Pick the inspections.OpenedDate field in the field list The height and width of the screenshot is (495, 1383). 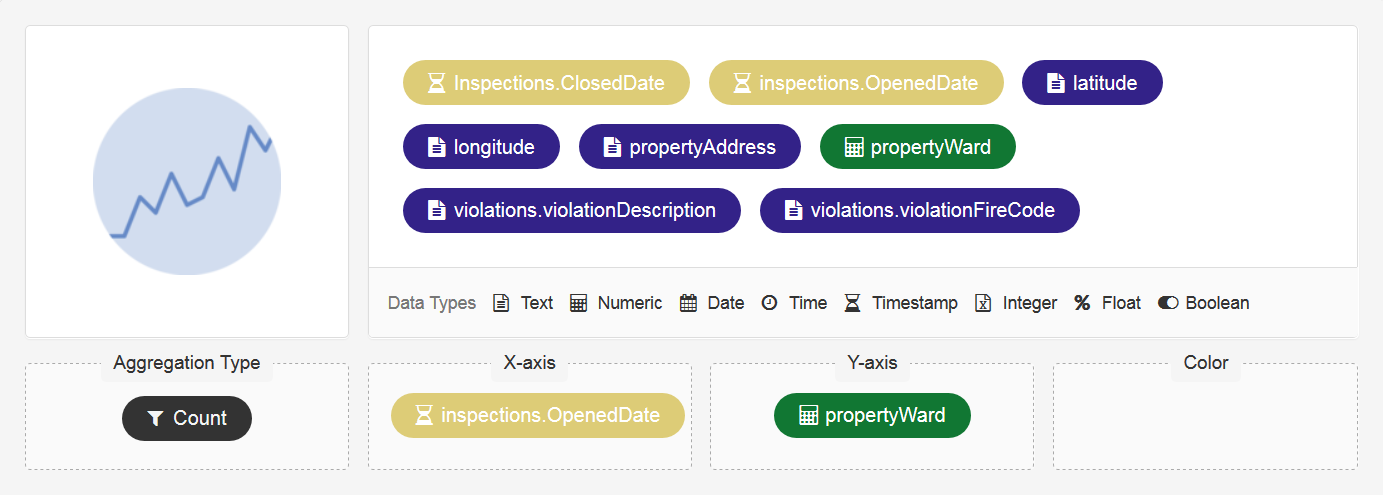pyautogui.click(x=856, y=83)
